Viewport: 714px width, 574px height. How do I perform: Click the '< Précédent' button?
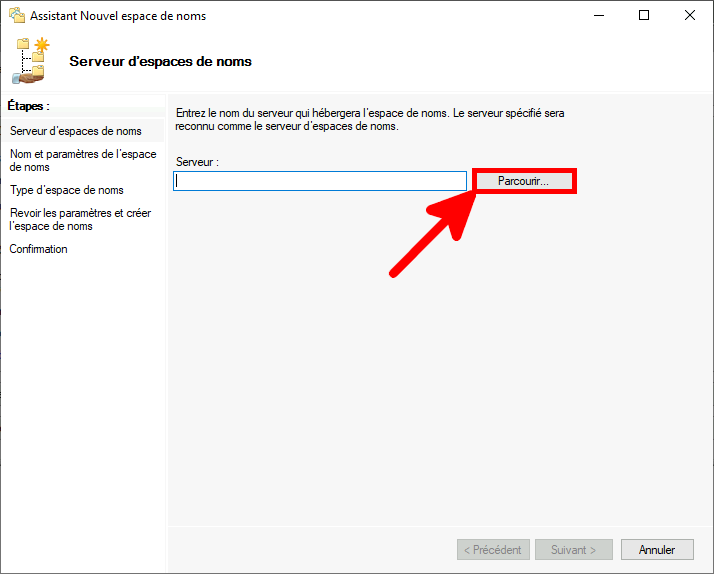(493, 550)
